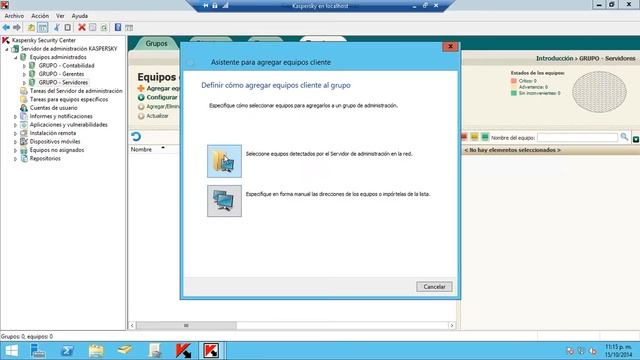Expand Equipos no asignados node
Image resolution: width=640 pixels, height=360 pixels.
(x=16, y=151)
